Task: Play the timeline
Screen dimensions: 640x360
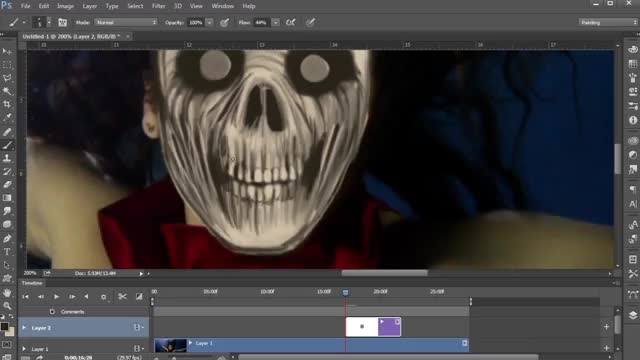Action: tap(56, 297)
